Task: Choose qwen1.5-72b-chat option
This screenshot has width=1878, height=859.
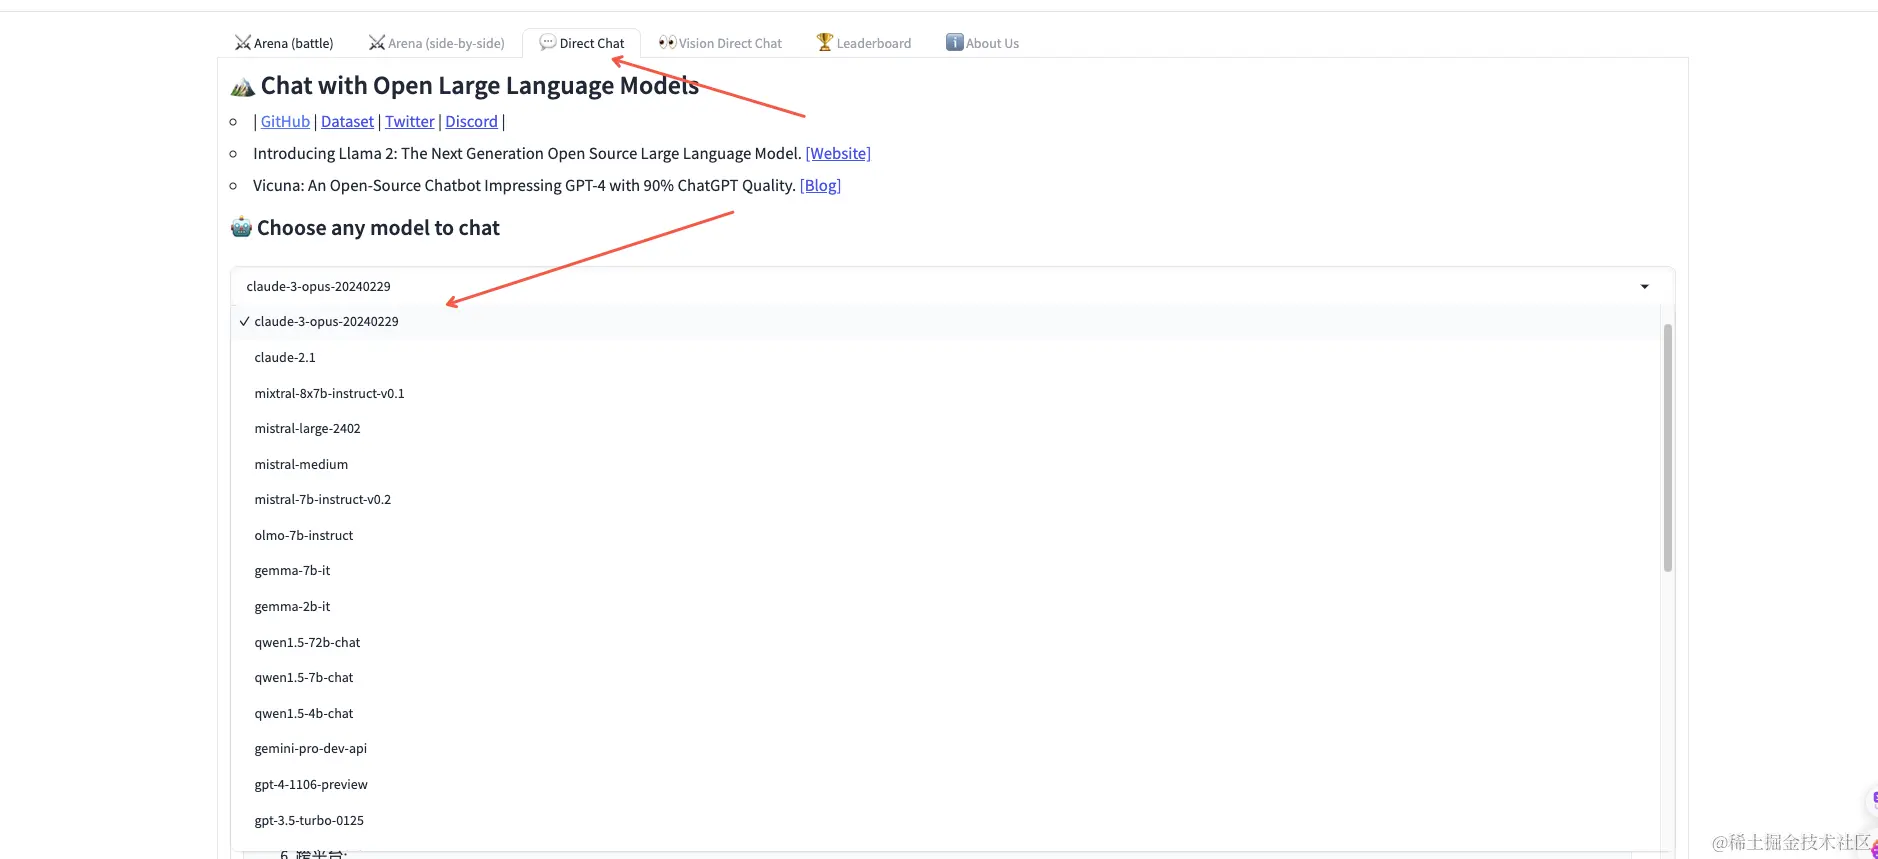Action: coord(945,643)
